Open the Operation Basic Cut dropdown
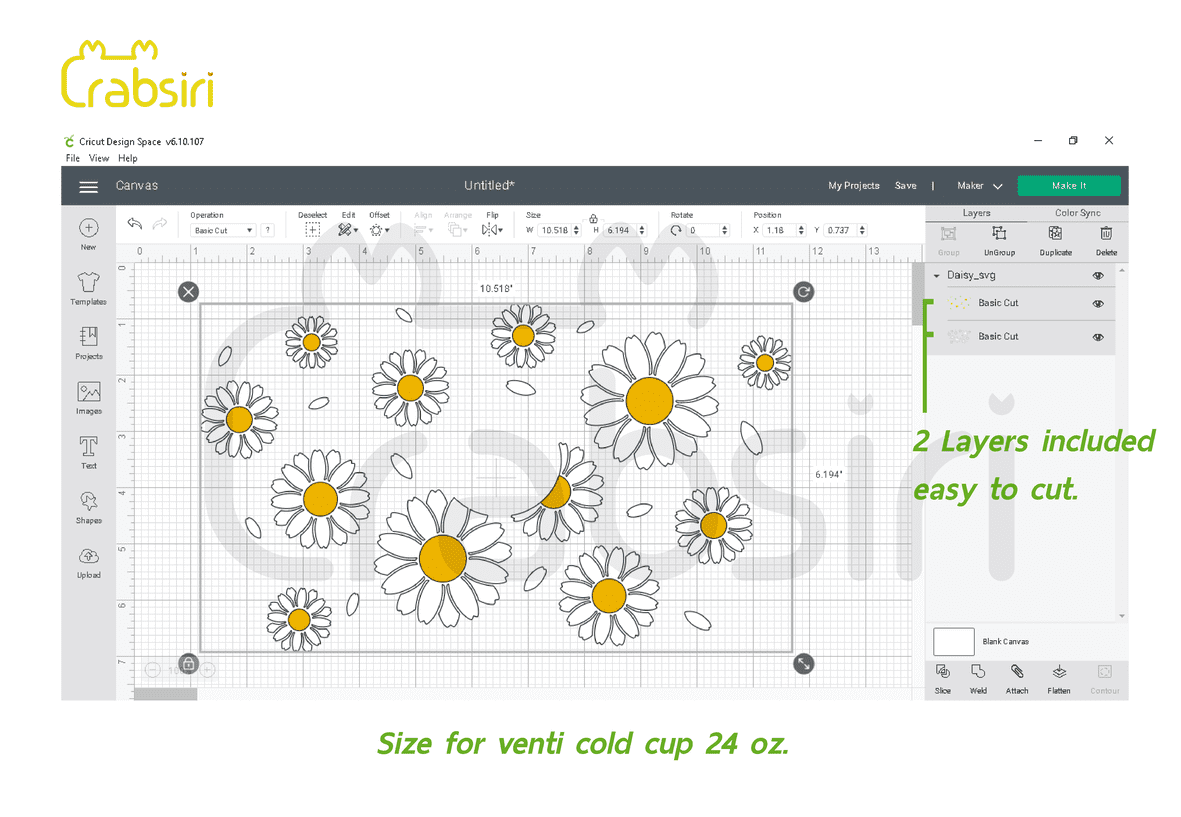1181x817 pixels. point(223,231)
